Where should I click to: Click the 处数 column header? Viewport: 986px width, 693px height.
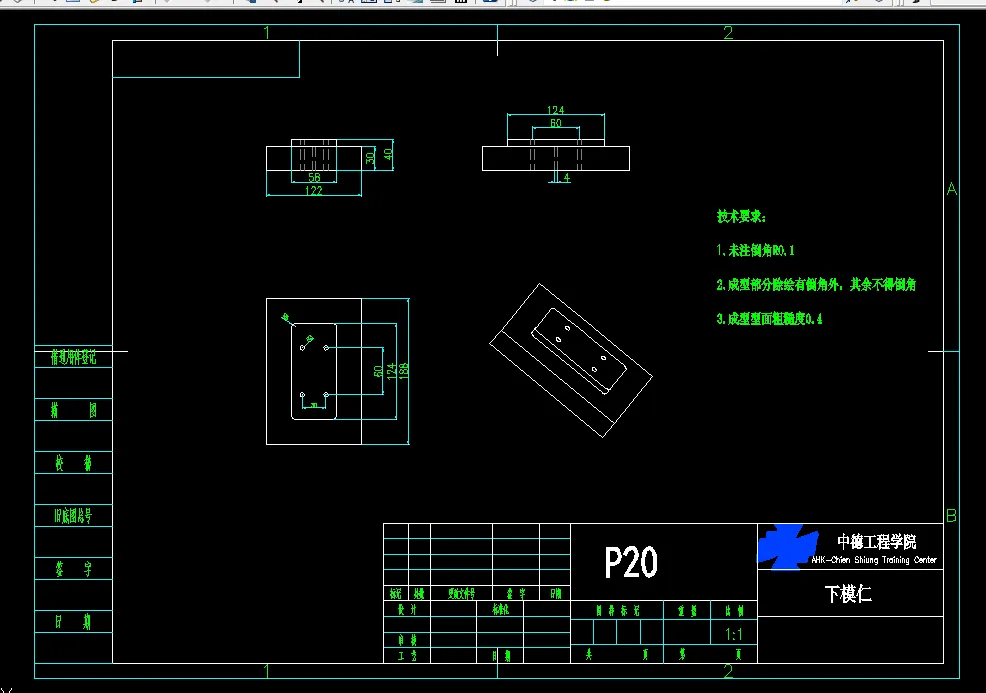(419, 594)
